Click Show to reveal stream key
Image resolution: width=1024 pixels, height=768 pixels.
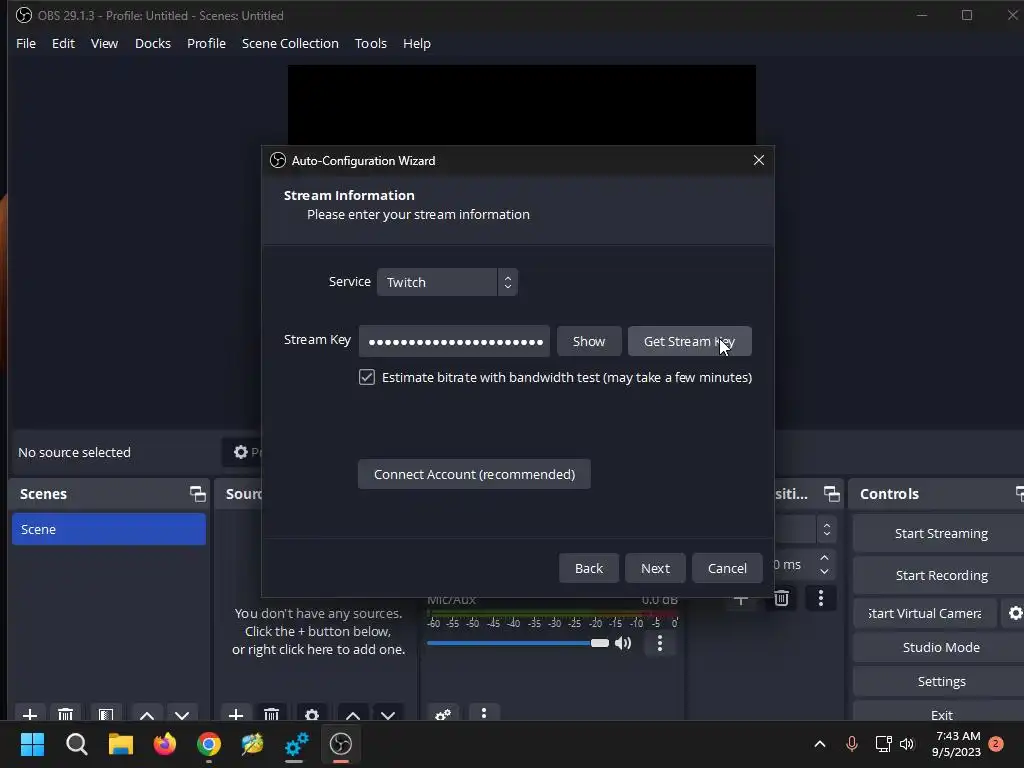(588, 342)
